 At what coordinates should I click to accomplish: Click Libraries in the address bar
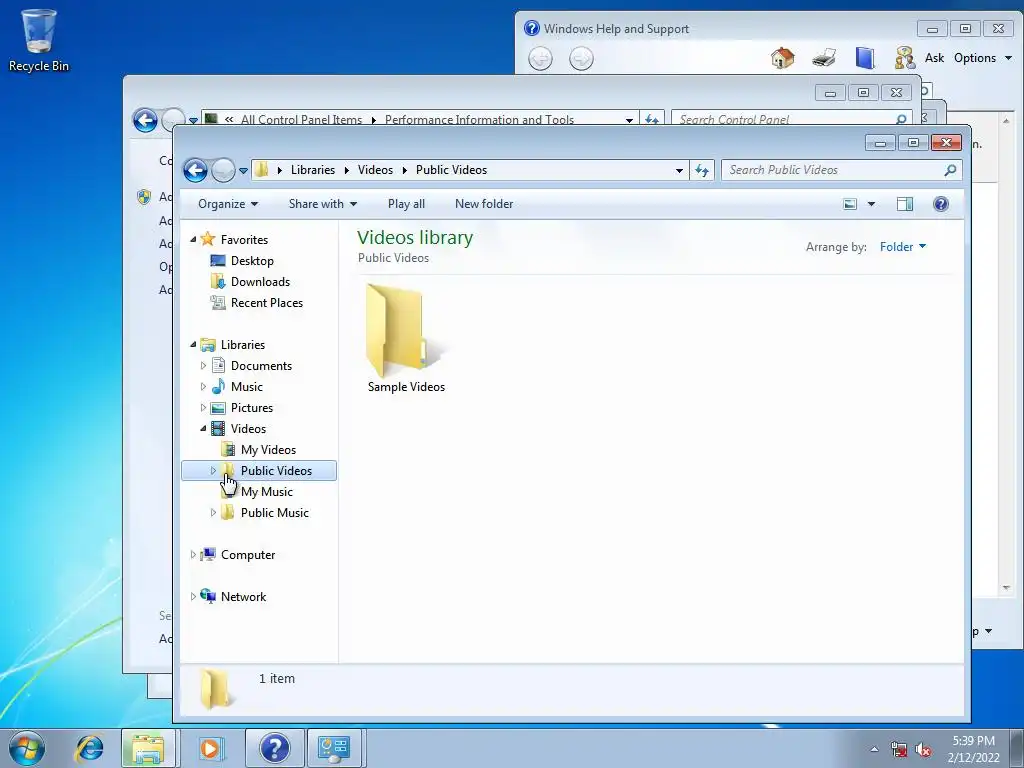313,170
